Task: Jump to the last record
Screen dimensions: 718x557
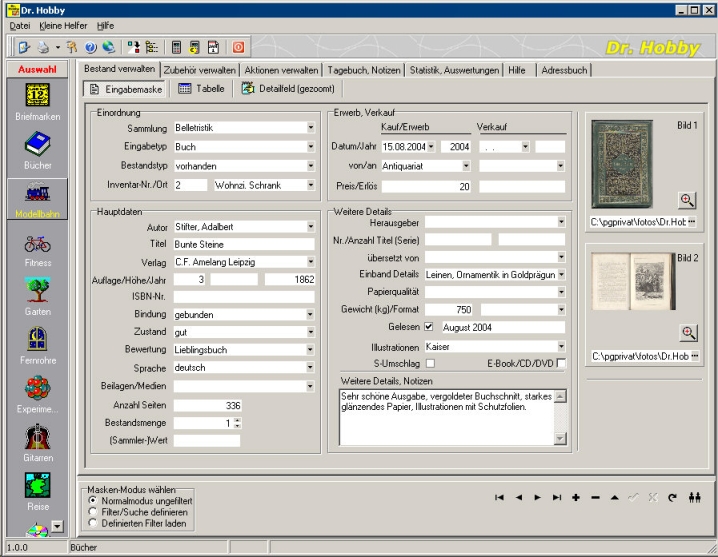Action: tap(557, 497)
